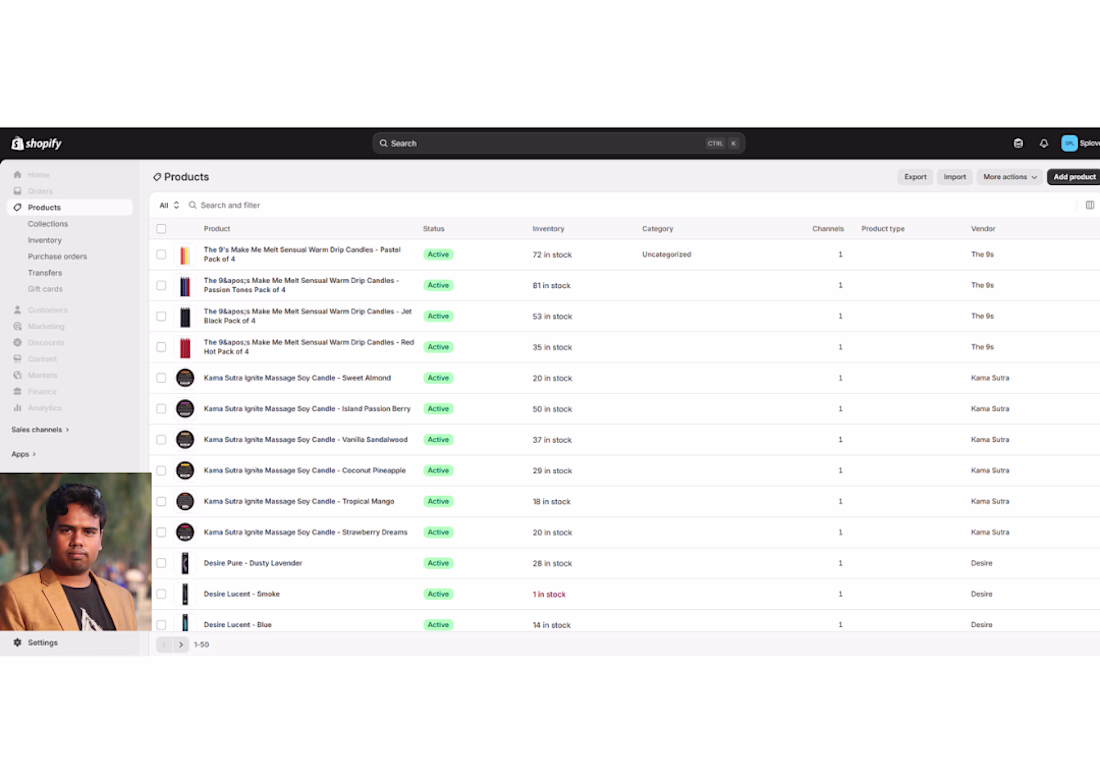Click the Content icon in sidebar

pyautogui.click(x=18, y=359)
